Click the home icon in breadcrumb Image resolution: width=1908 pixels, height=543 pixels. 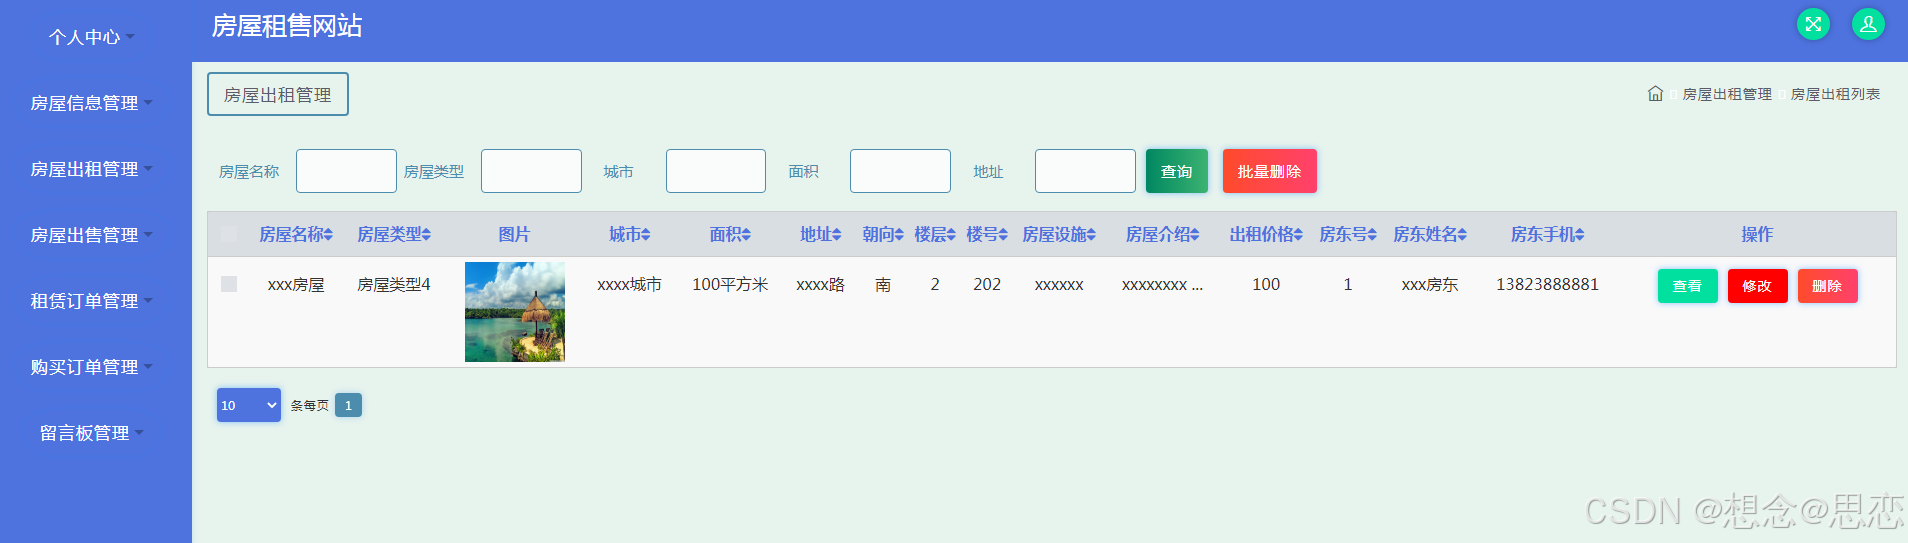[1655, 94]
